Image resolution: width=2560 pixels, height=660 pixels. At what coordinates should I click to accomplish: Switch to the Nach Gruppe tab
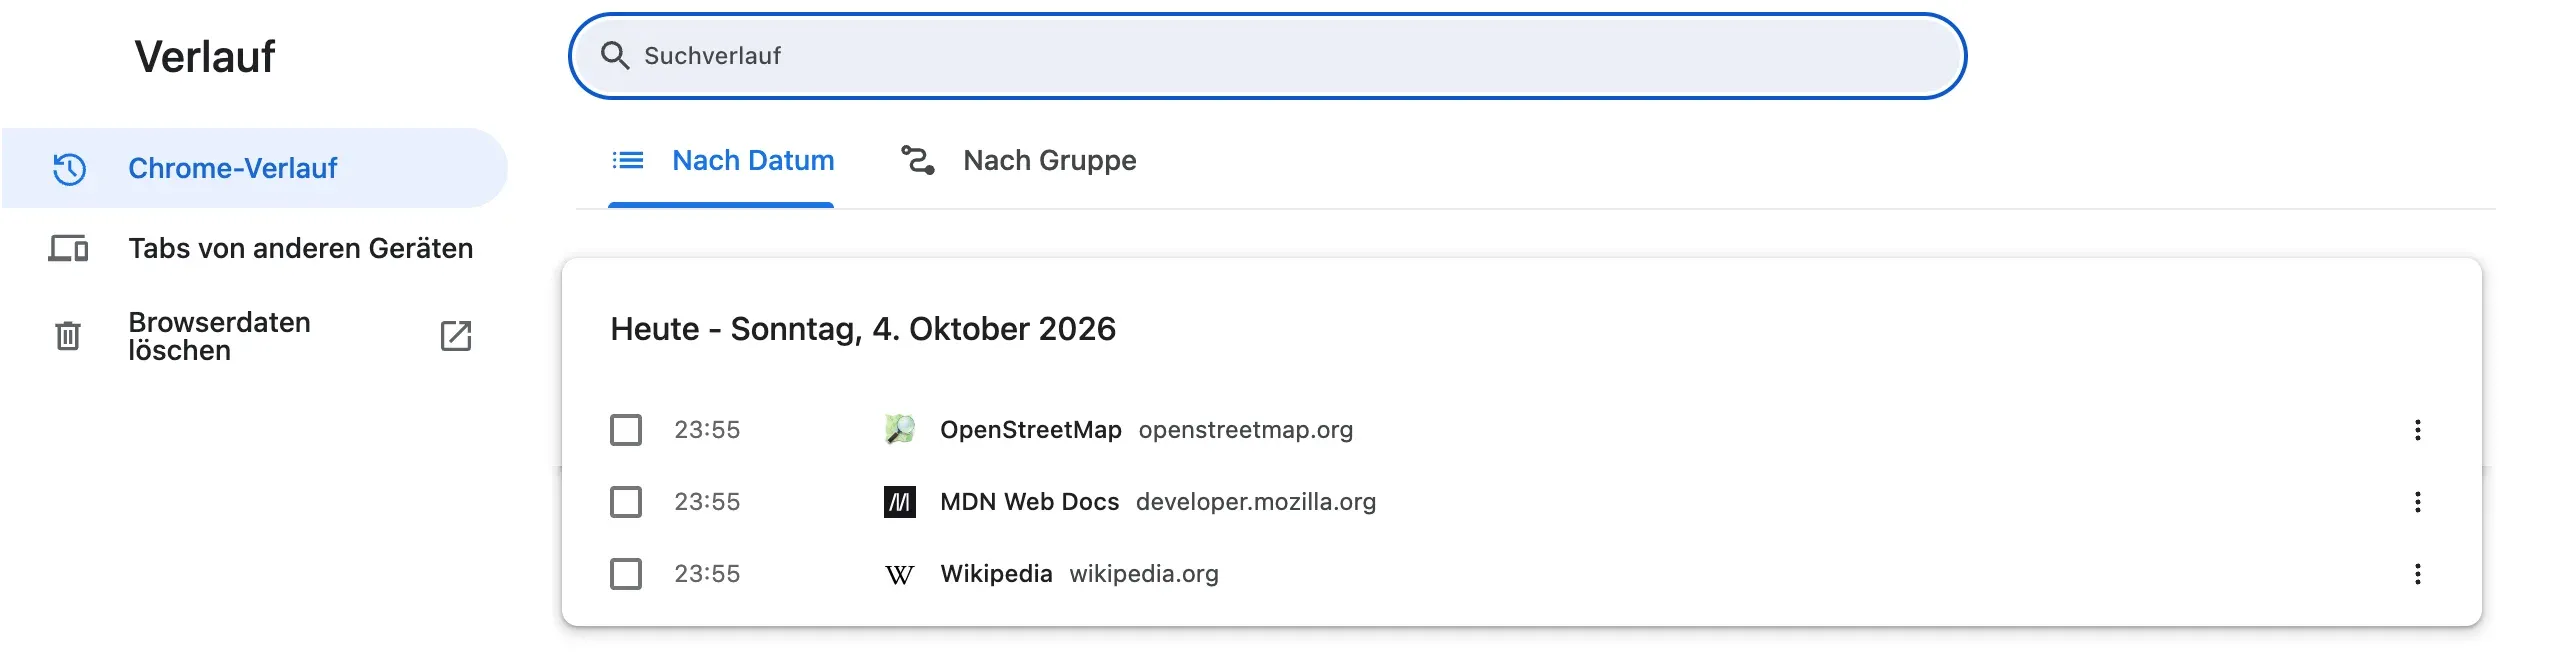(1017, 161)
